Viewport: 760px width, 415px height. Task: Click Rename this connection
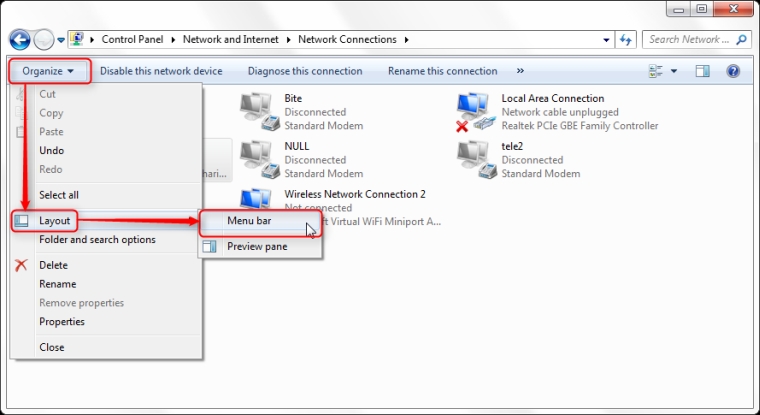click(443, 71)
